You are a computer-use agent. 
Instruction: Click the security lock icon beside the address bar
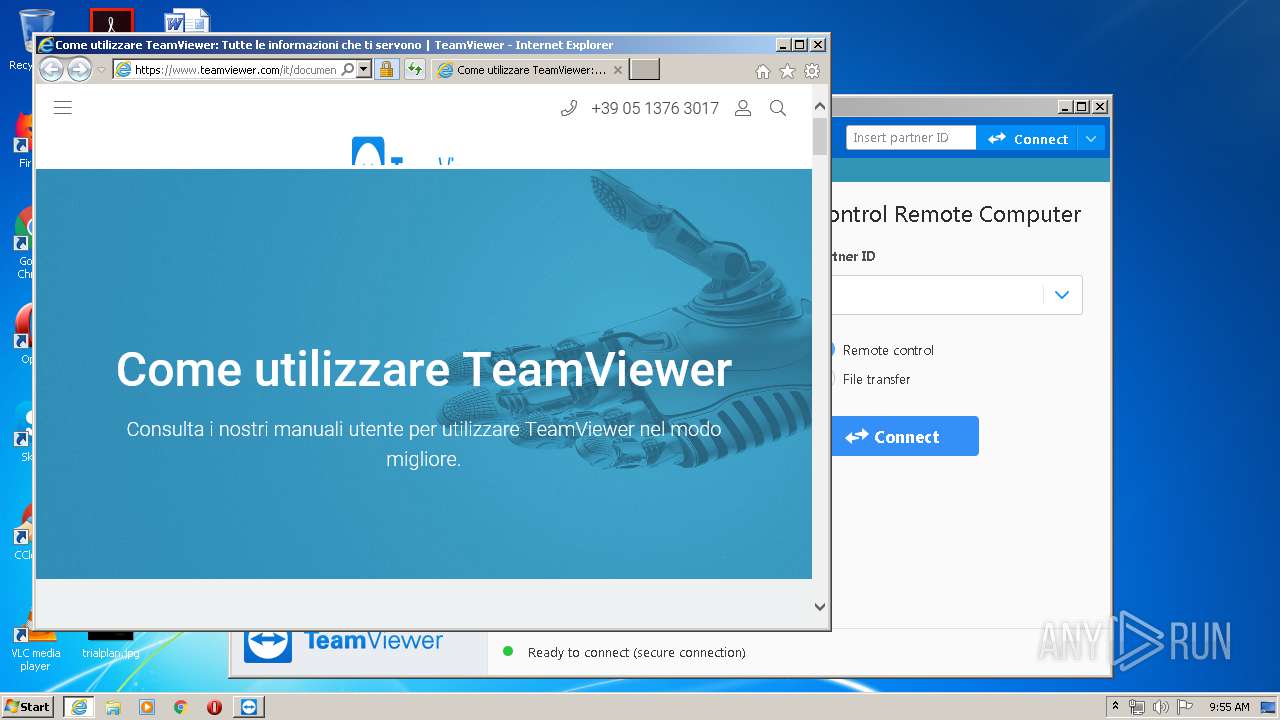coord(387,69)
